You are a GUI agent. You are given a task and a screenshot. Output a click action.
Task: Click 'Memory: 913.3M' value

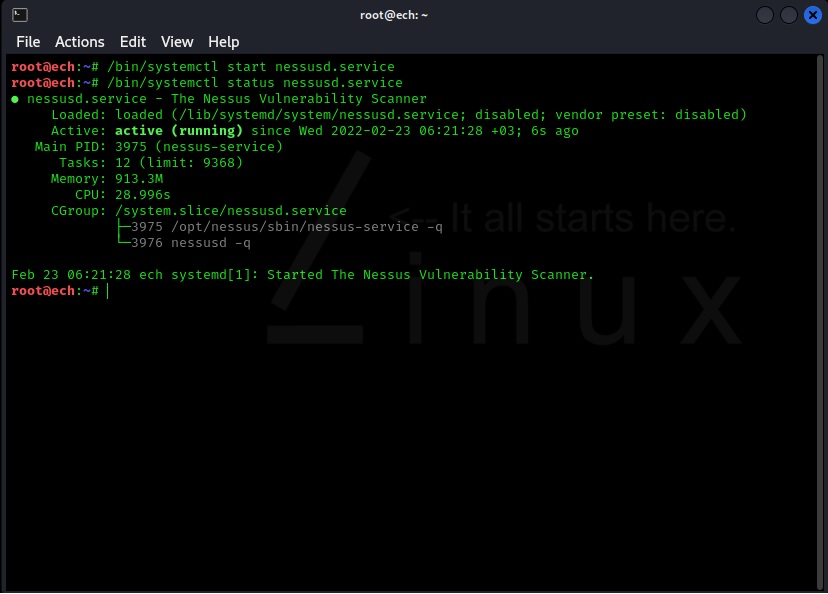point(107,179)
